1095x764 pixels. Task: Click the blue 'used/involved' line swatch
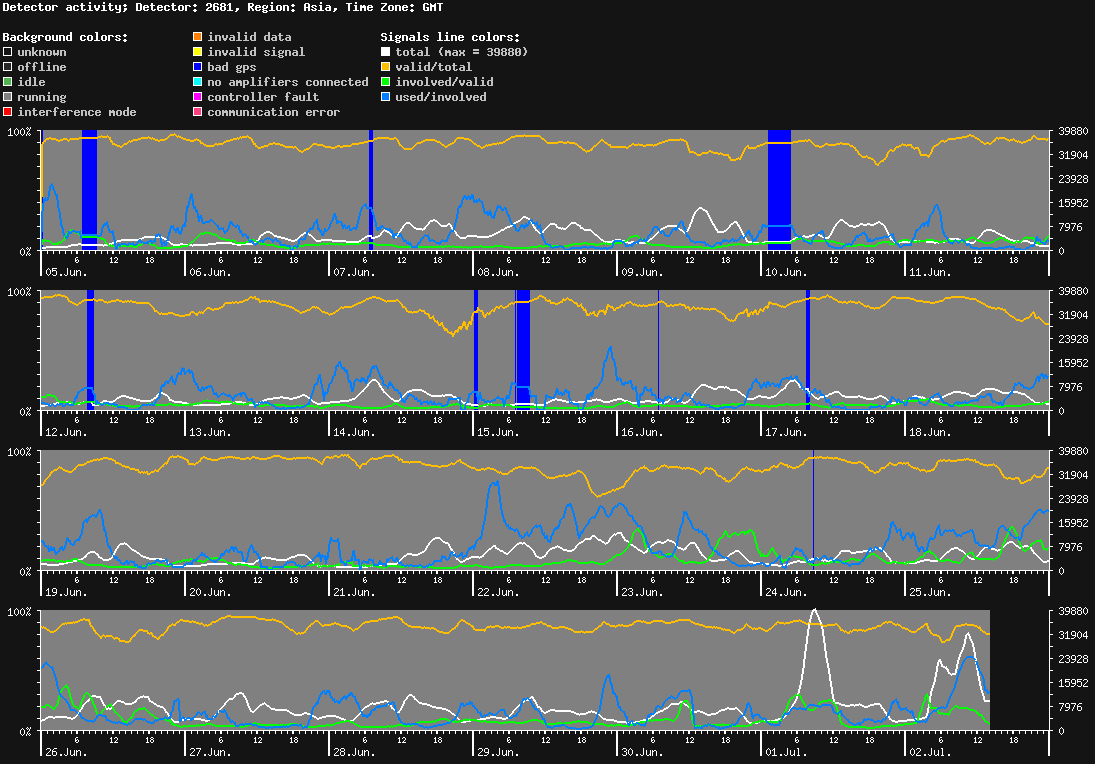pos(385,97)
